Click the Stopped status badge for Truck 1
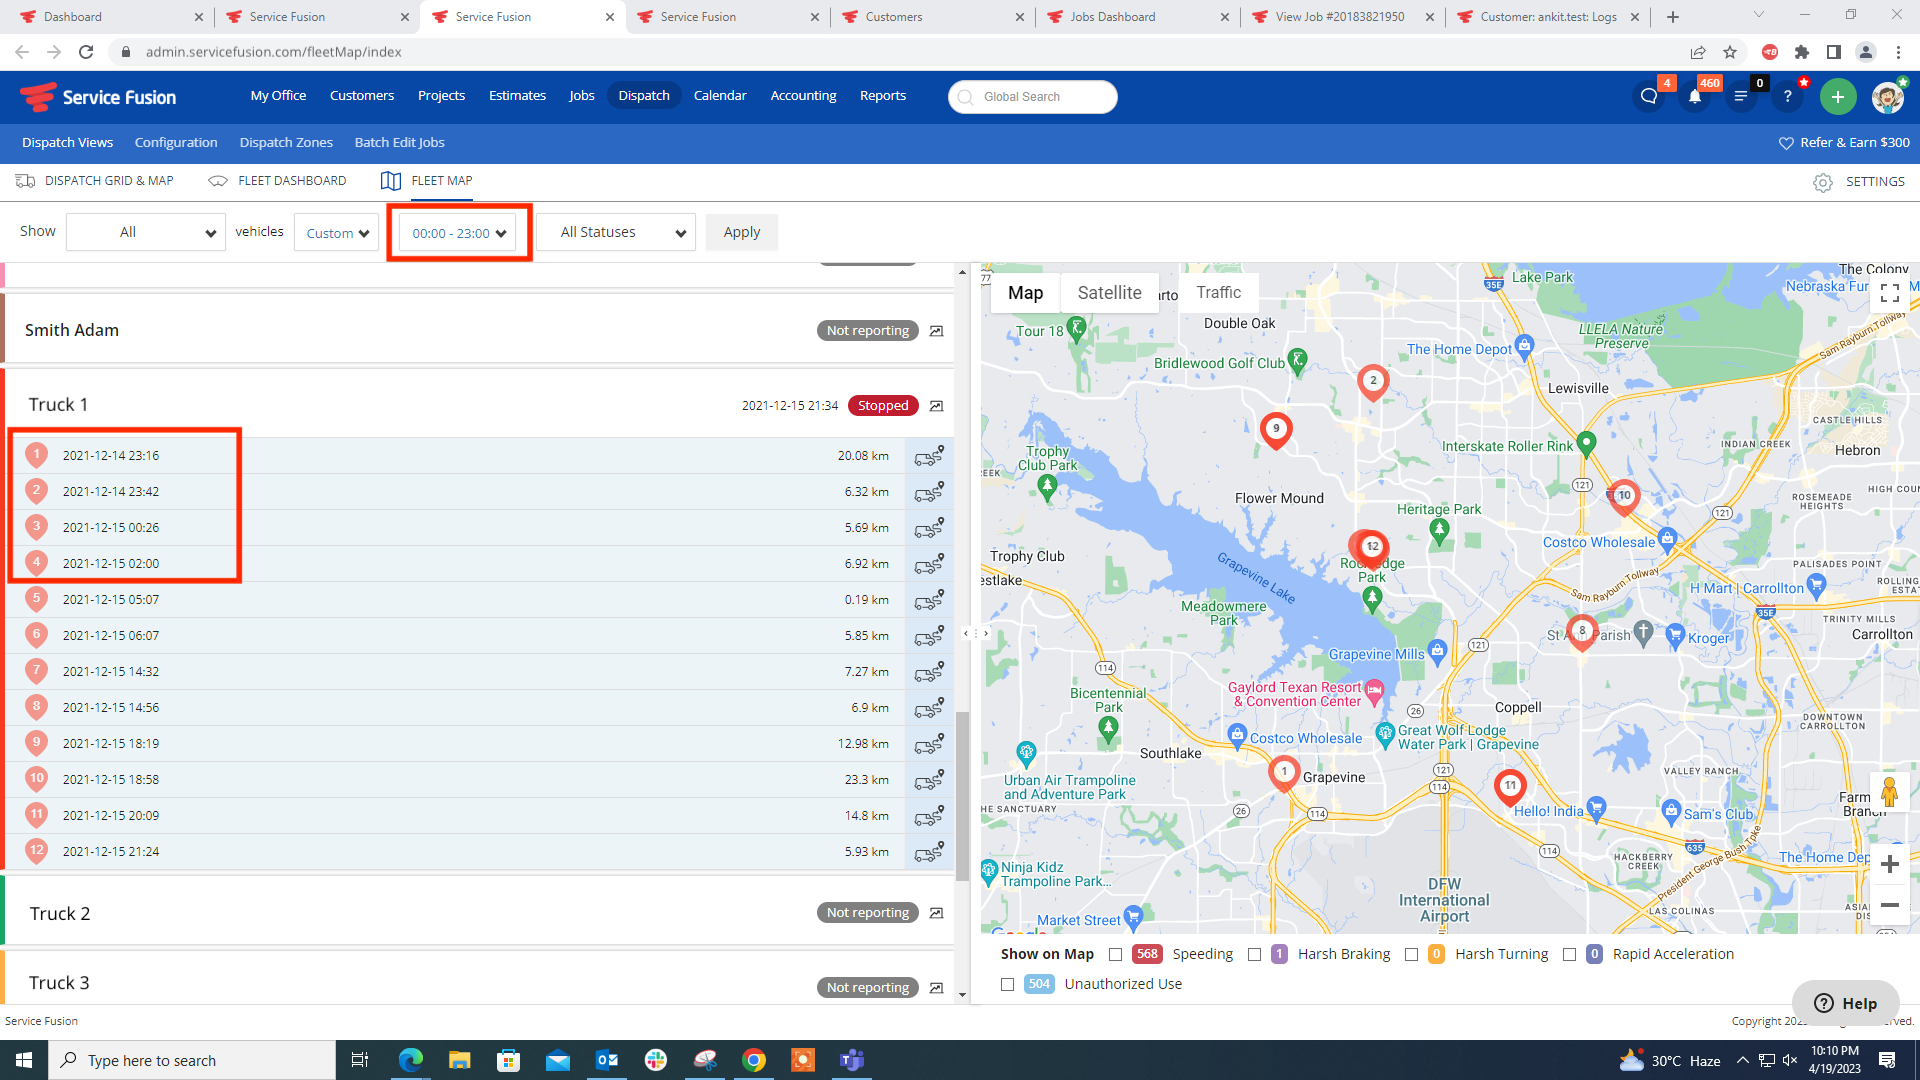 click(883, 406)
